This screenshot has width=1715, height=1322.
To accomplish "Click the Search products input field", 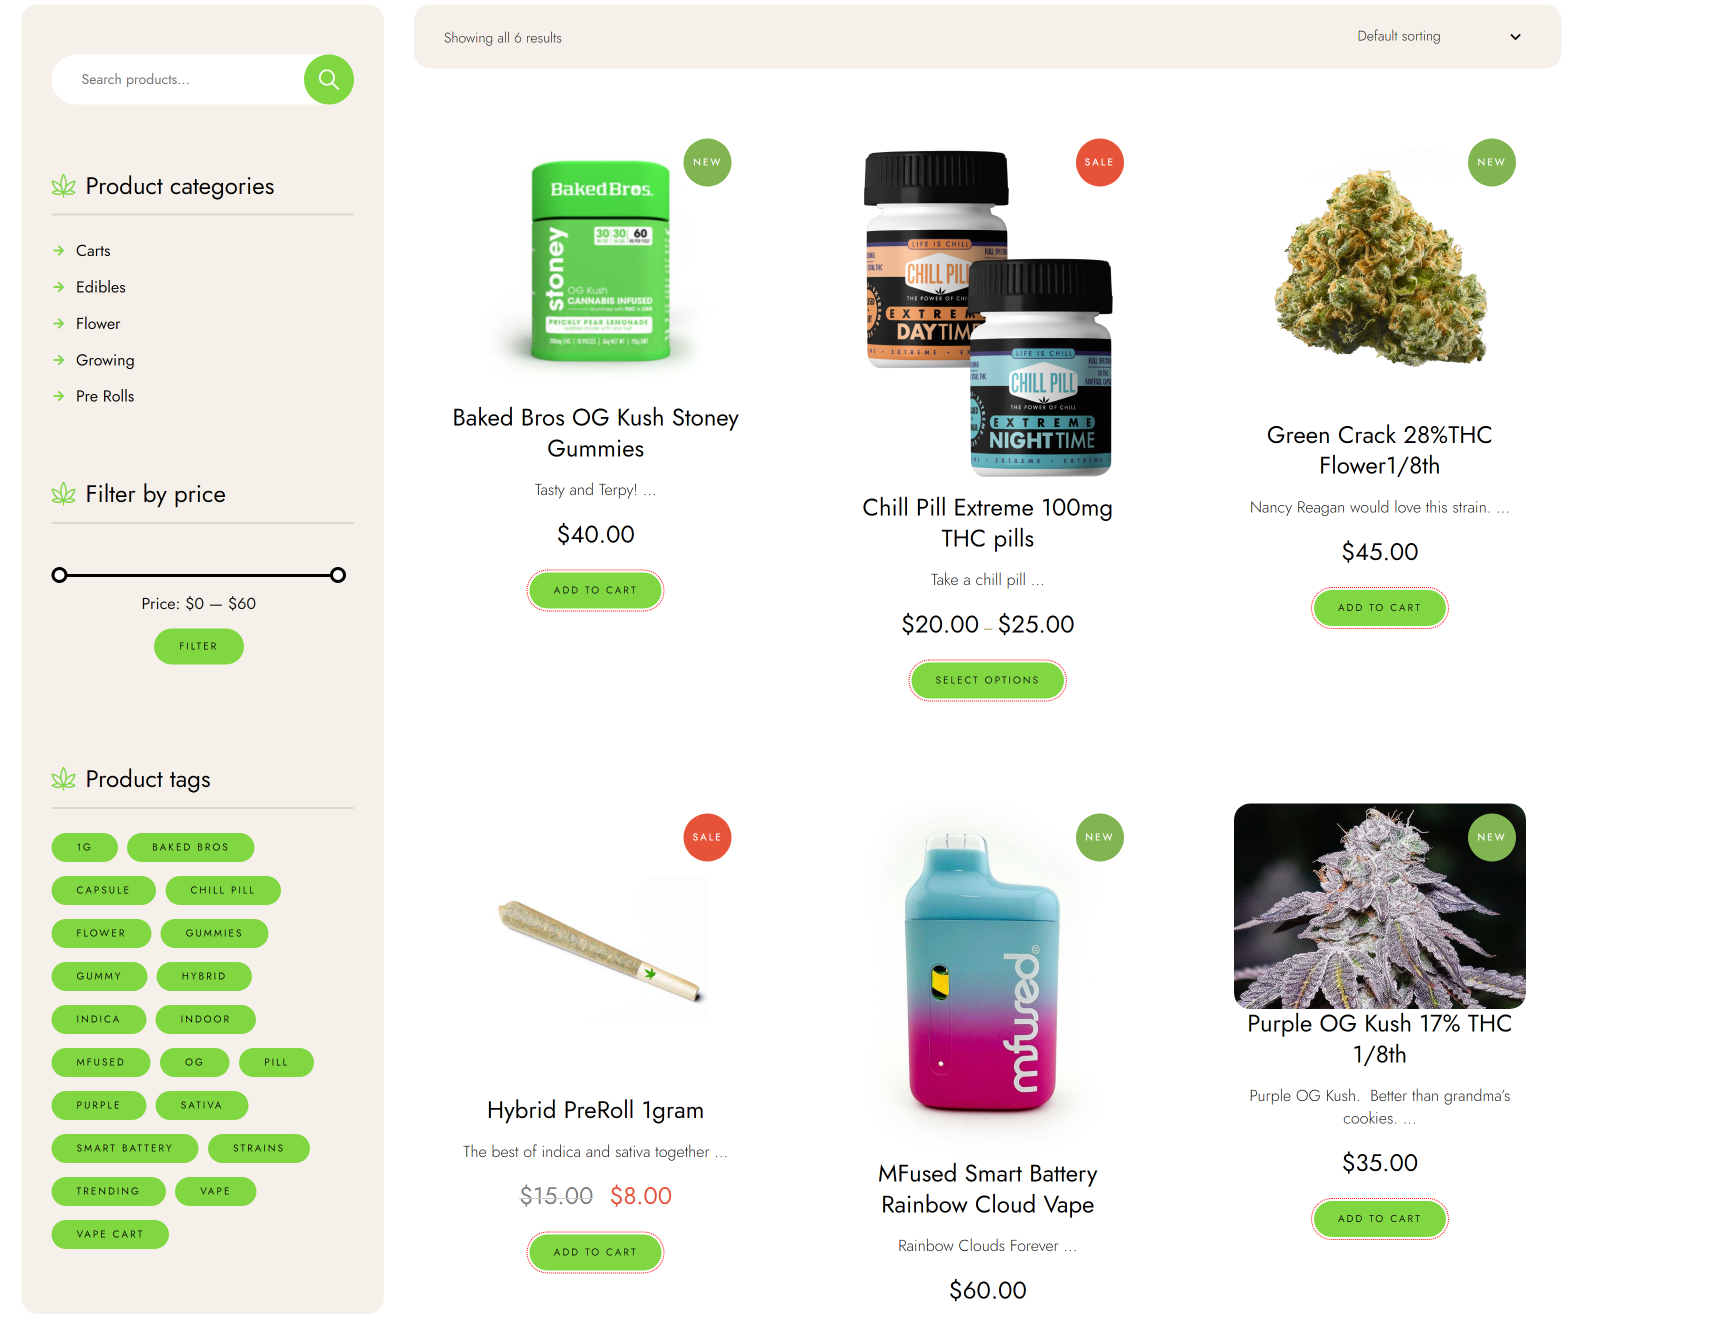I will [x=180, y=79].
